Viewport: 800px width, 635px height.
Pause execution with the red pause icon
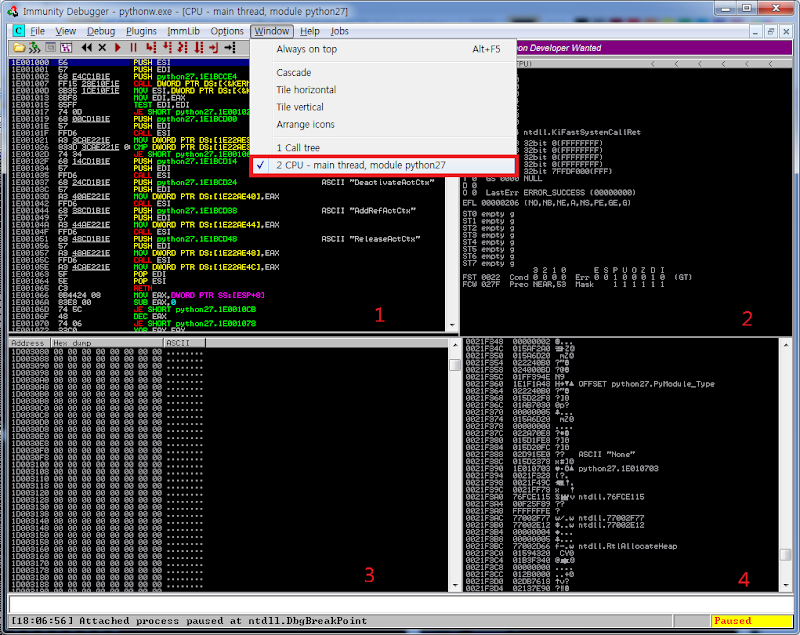[133, 48]
